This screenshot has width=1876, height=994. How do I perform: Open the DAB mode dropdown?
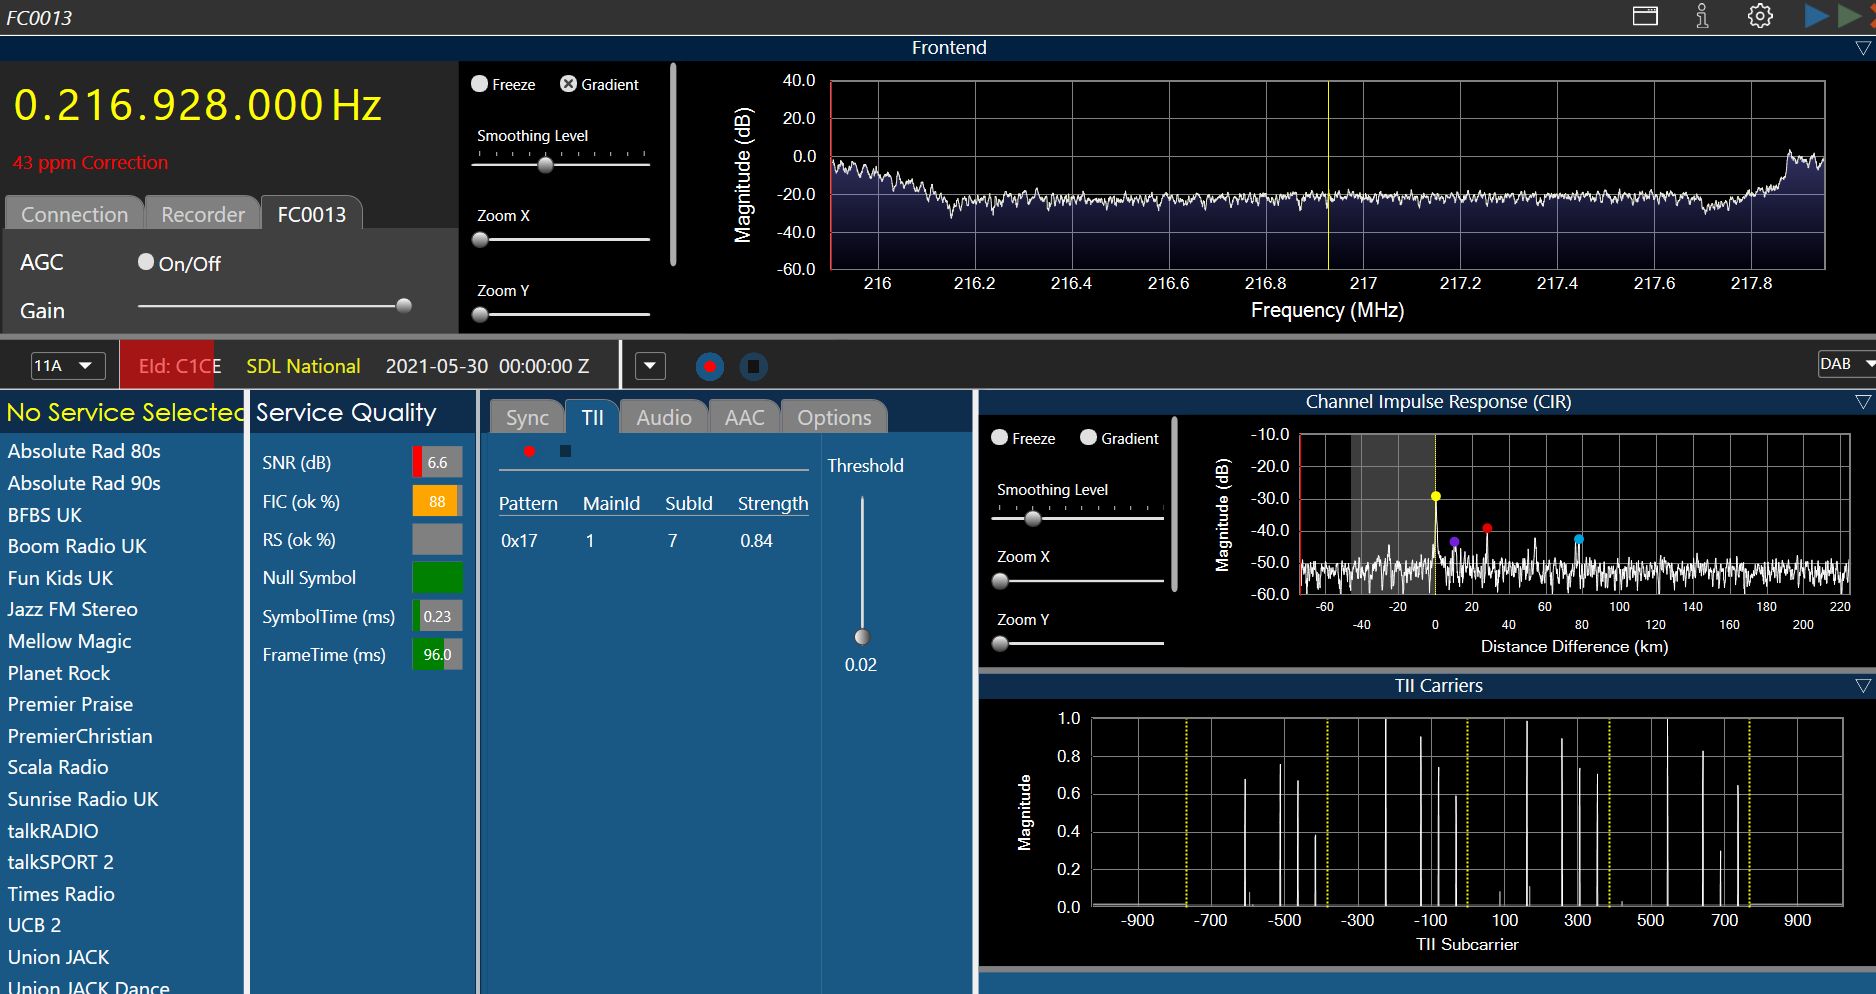(1846, 364)
